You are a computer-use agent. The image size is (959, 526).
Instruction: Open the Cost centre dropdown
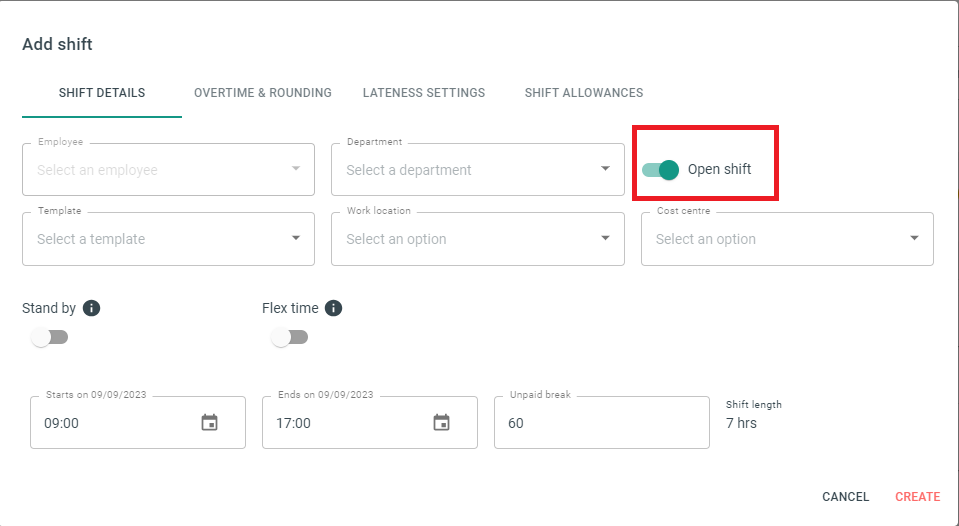click(787, 239)
